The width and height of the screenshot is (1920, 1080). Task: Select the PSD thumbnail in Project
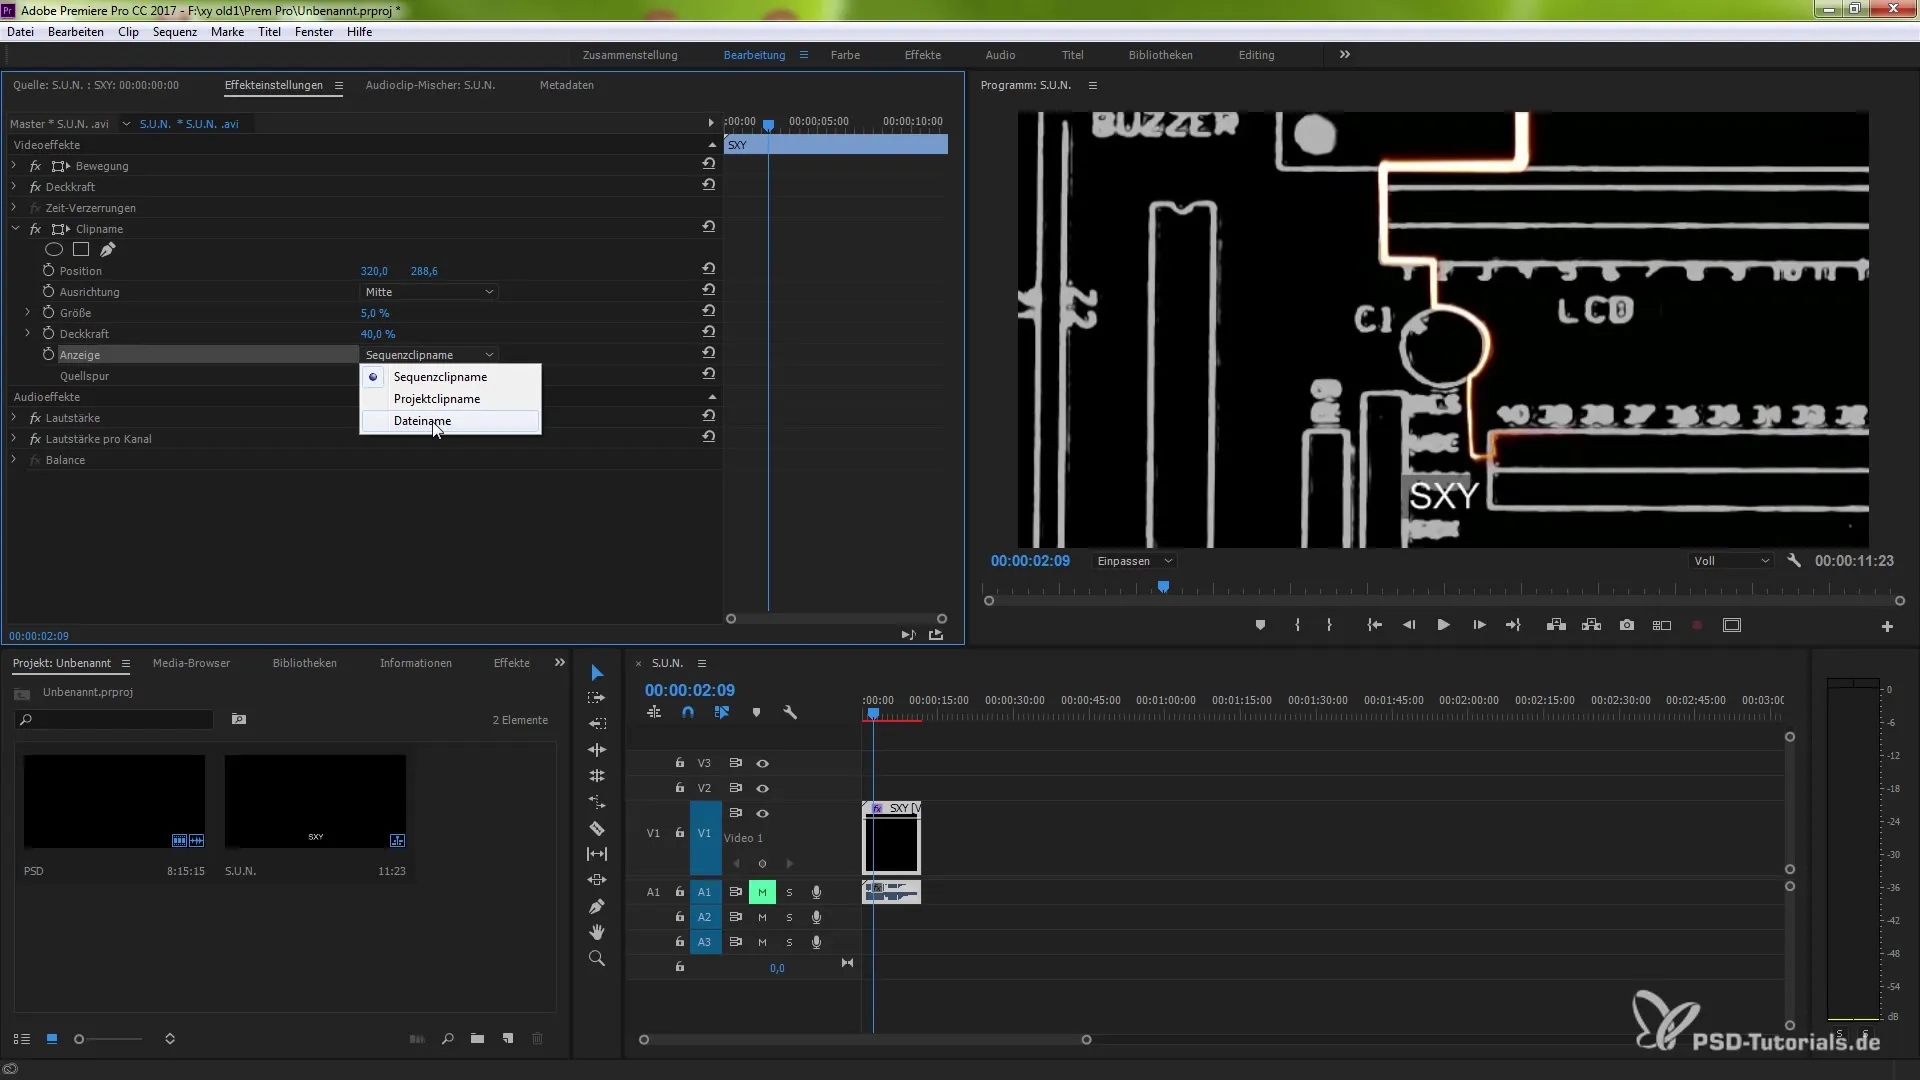point(114,801)
